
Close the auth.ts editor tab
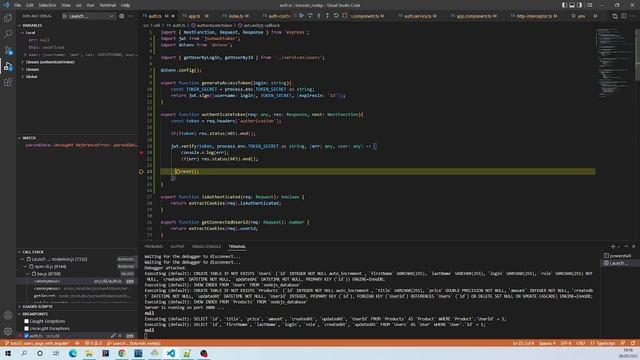(x=173, y=16)
